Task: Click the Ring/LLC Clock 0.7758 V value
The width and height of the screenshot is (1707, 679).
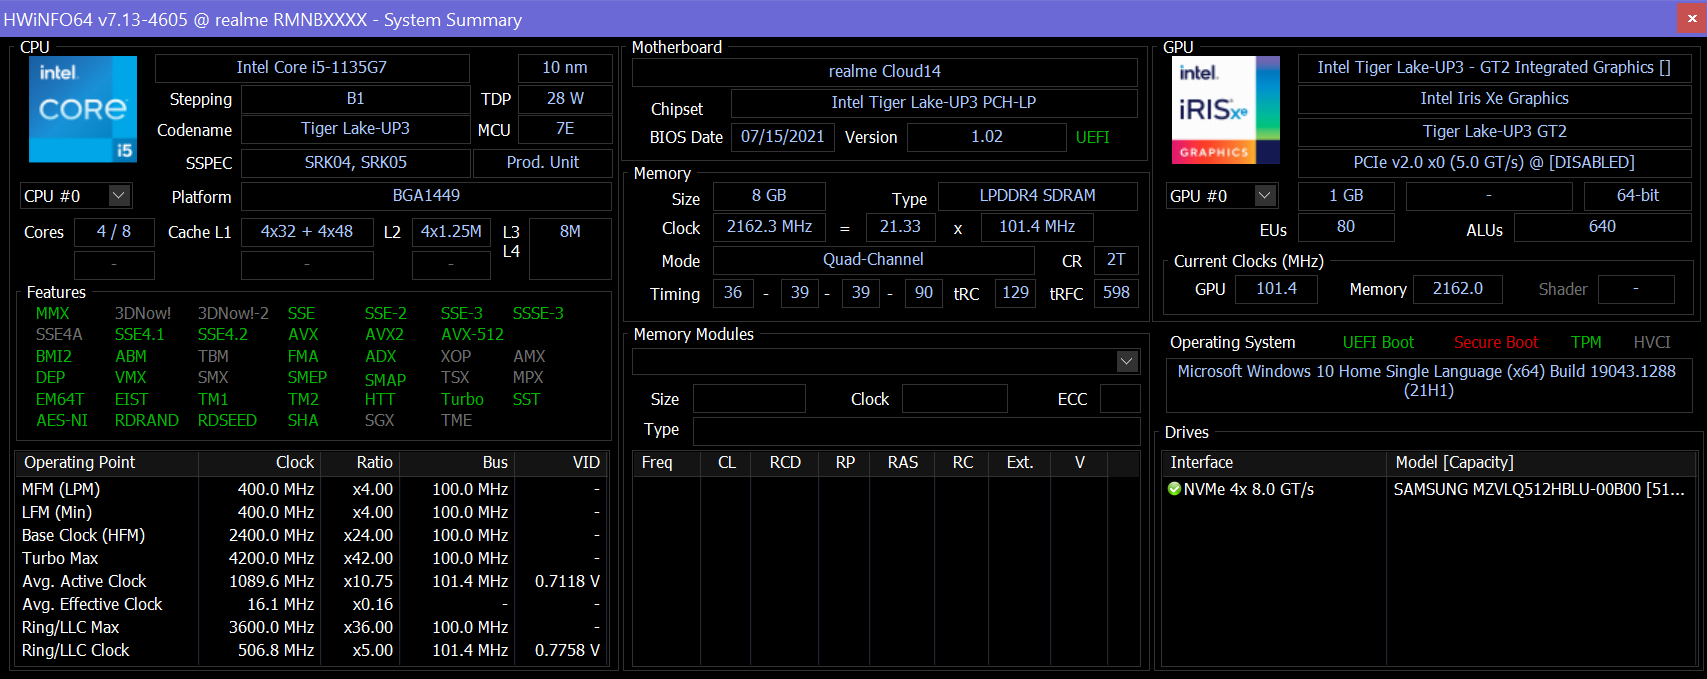Action: click(x=567, y=651)
